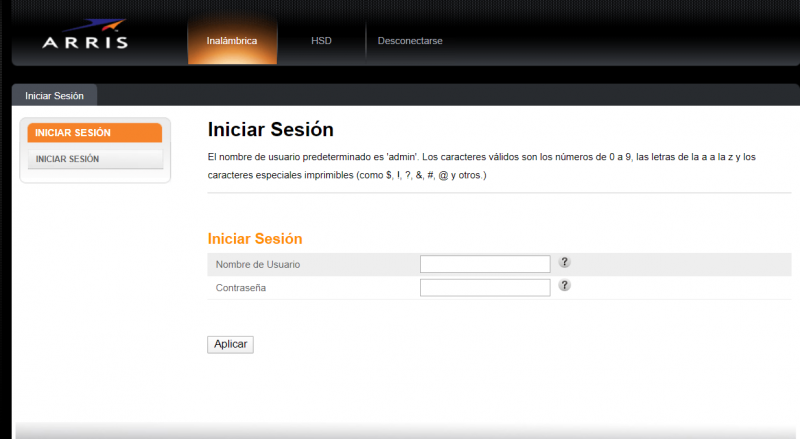Select the Iniciar Sesión sub-tab
This screenshot has height=439, width=800.
54,95
